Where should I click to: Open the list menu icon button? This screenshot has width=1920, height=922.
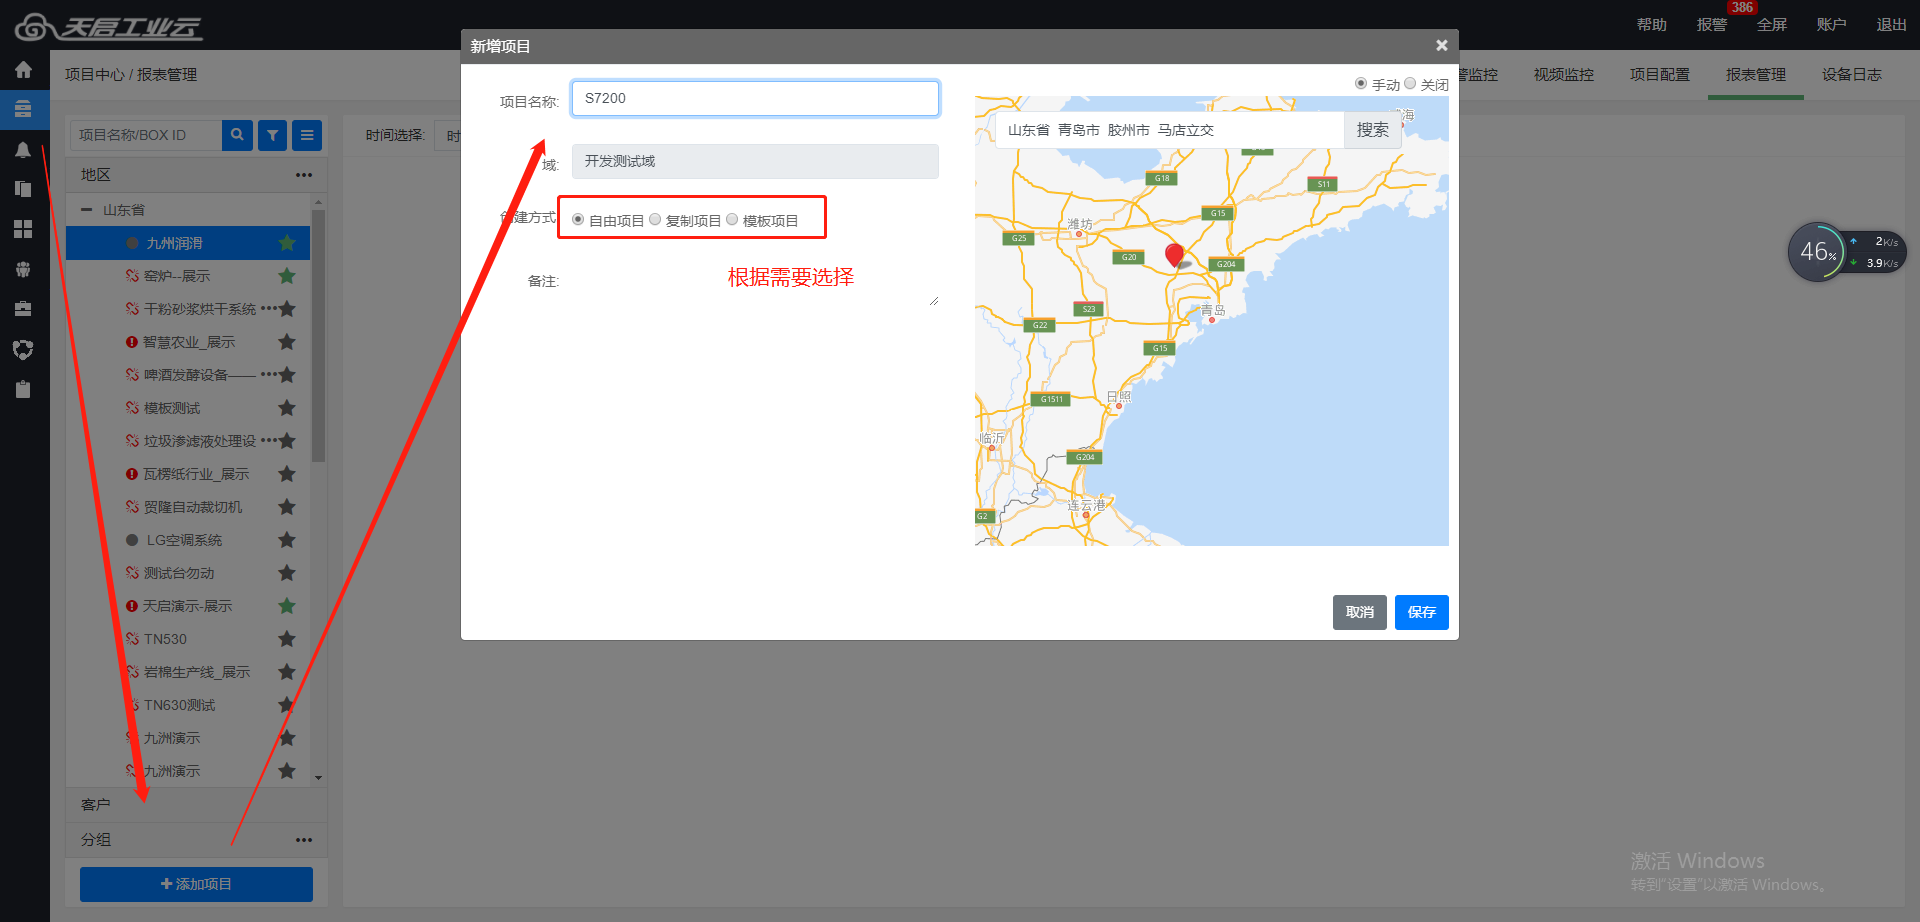point(307,135)
